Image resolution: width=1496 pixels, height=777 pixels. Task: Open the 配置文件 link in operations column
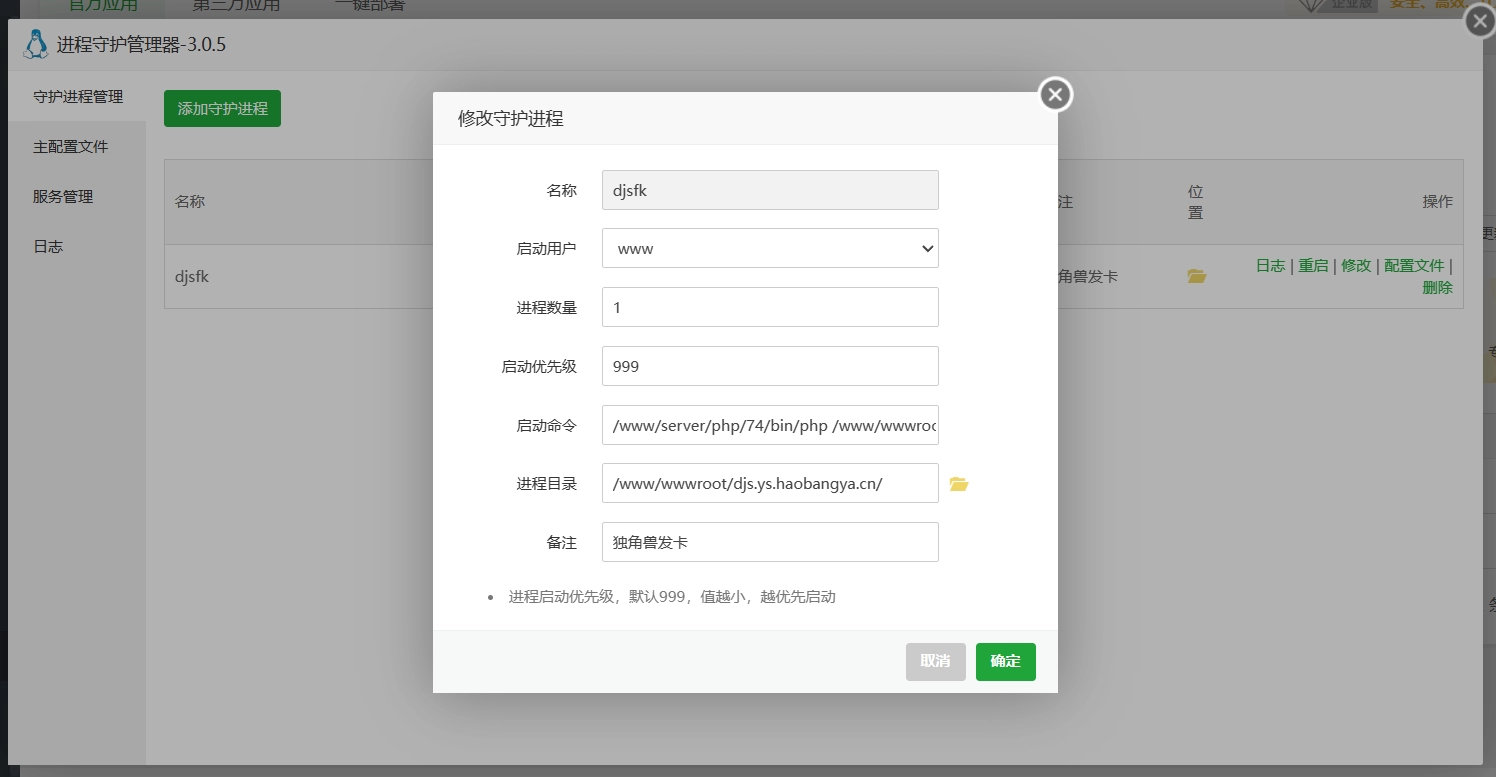tap(1414, 265)
